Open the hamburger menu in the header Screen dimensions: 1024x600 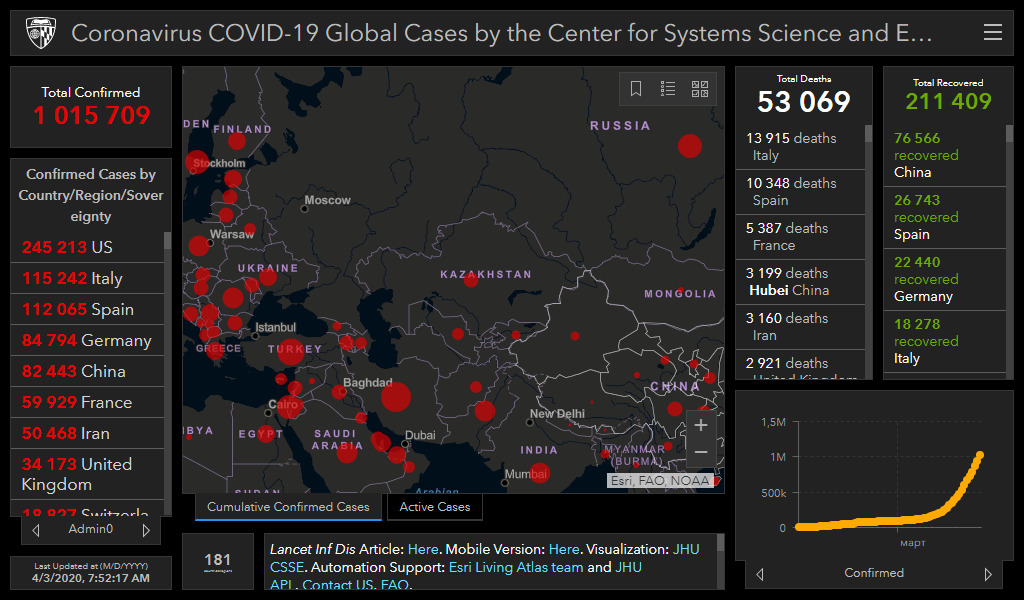tap(992, 33)
